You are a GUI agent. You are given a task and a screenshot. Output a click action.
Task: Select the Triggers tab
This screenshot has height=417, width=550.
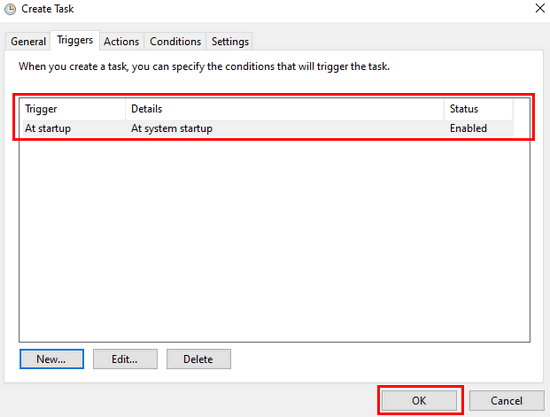pos(75,40)
